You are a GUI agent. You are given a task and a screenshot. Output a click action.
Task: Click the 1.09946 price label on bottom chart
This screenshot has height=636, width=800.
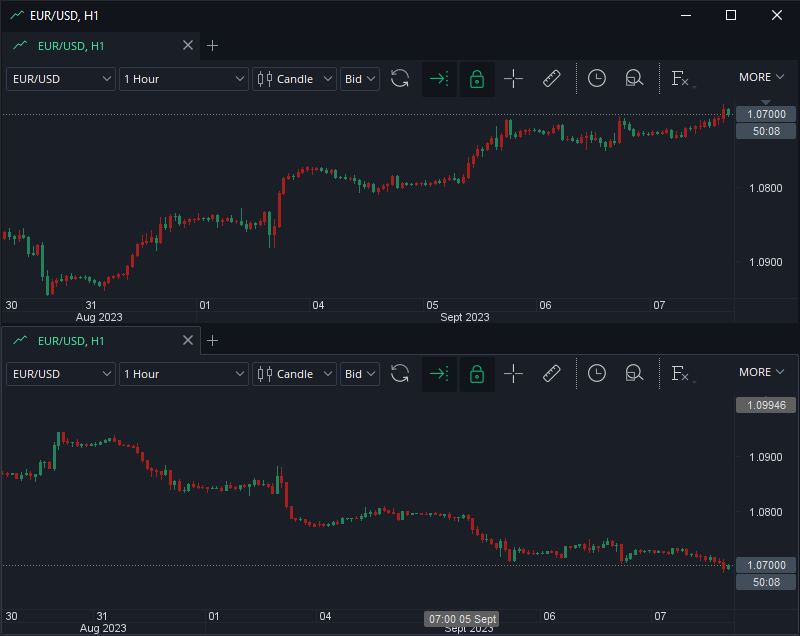(x=766, y=405)
